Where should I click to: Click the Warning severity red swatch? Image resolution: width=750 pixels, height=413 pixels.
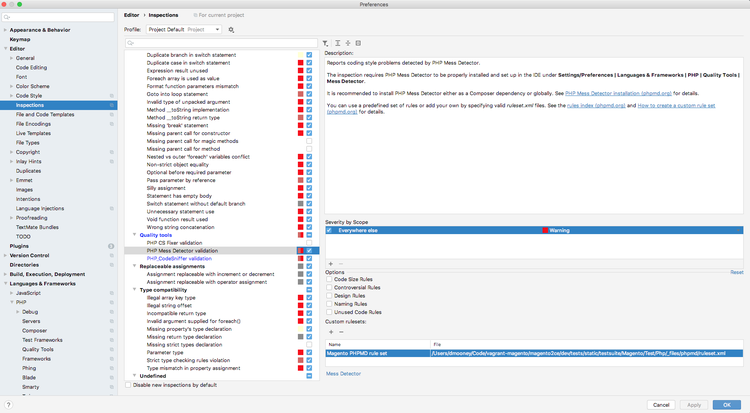(545, 230)
